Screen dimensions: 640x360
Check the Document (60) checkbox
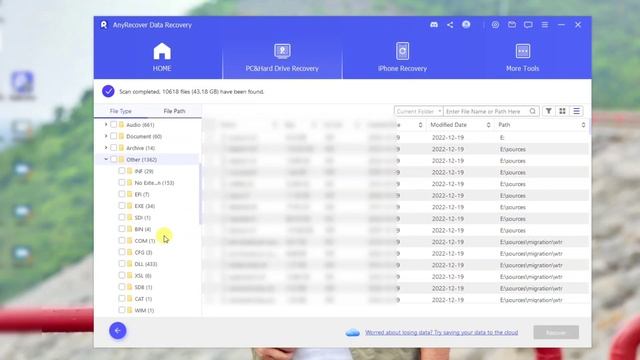click(x=113, y=136)
